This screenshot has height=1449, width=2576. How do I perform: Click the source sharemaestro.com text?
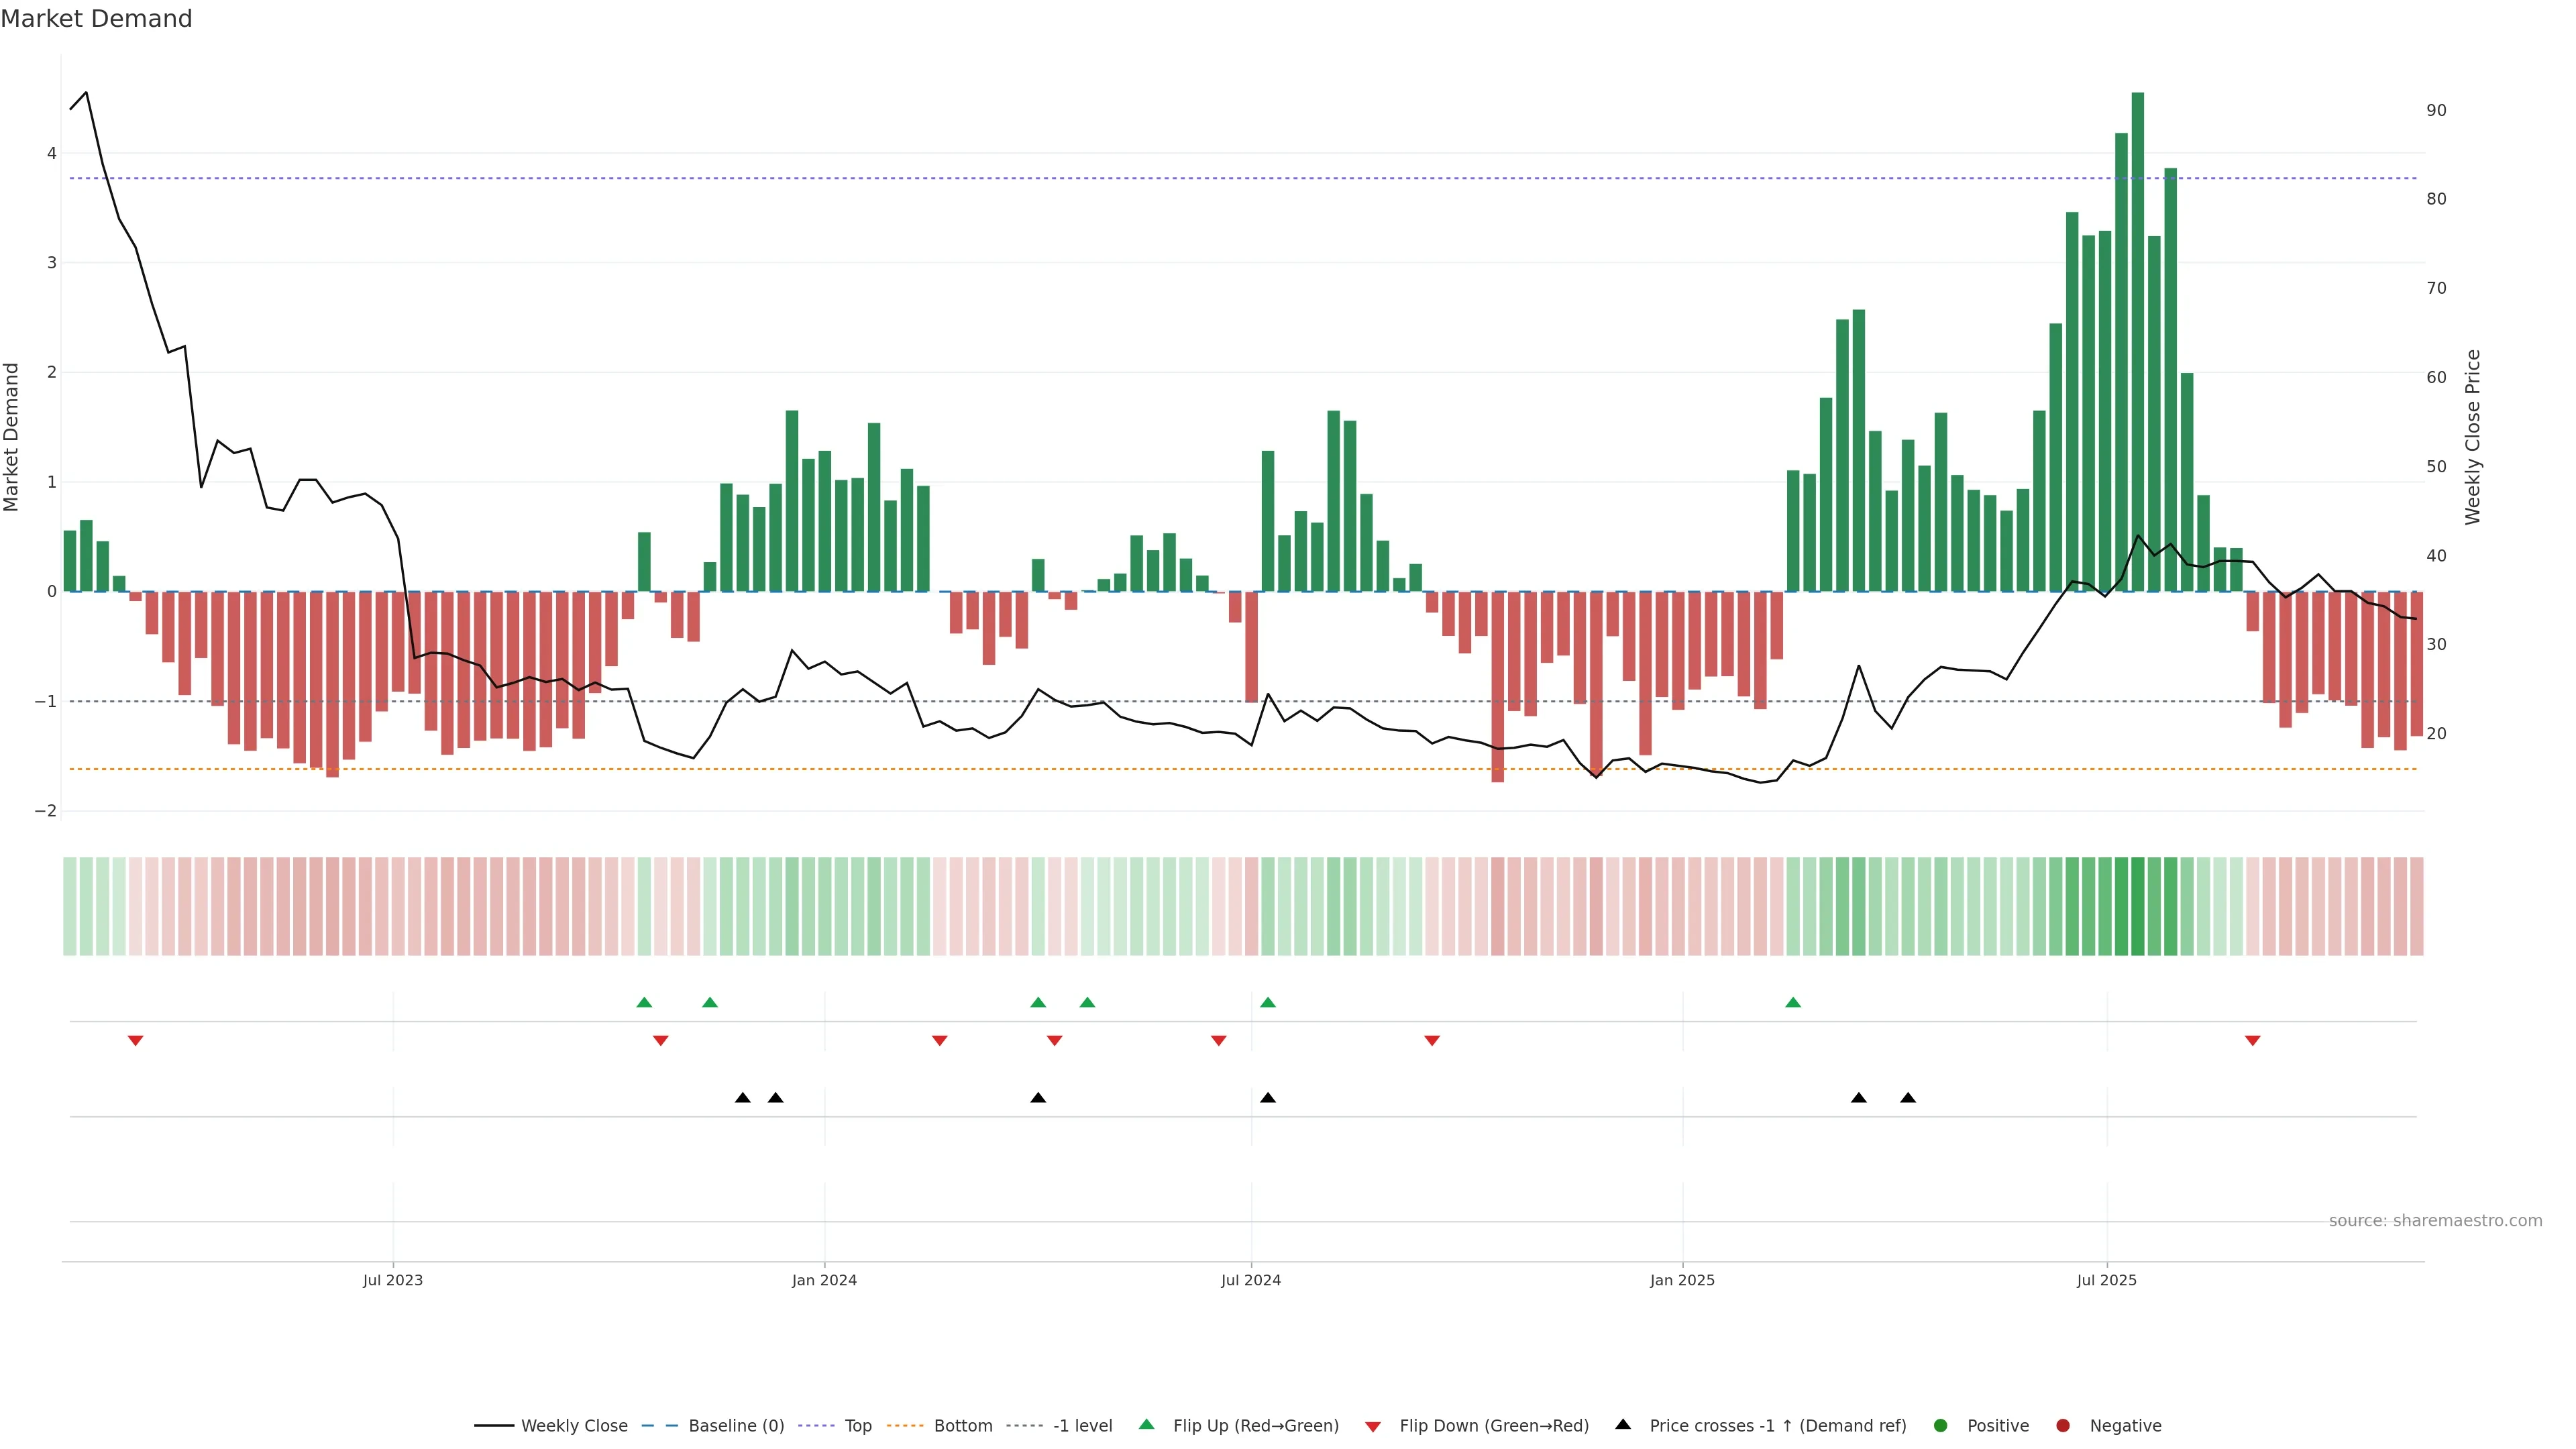click(x=2435, y=1221)
